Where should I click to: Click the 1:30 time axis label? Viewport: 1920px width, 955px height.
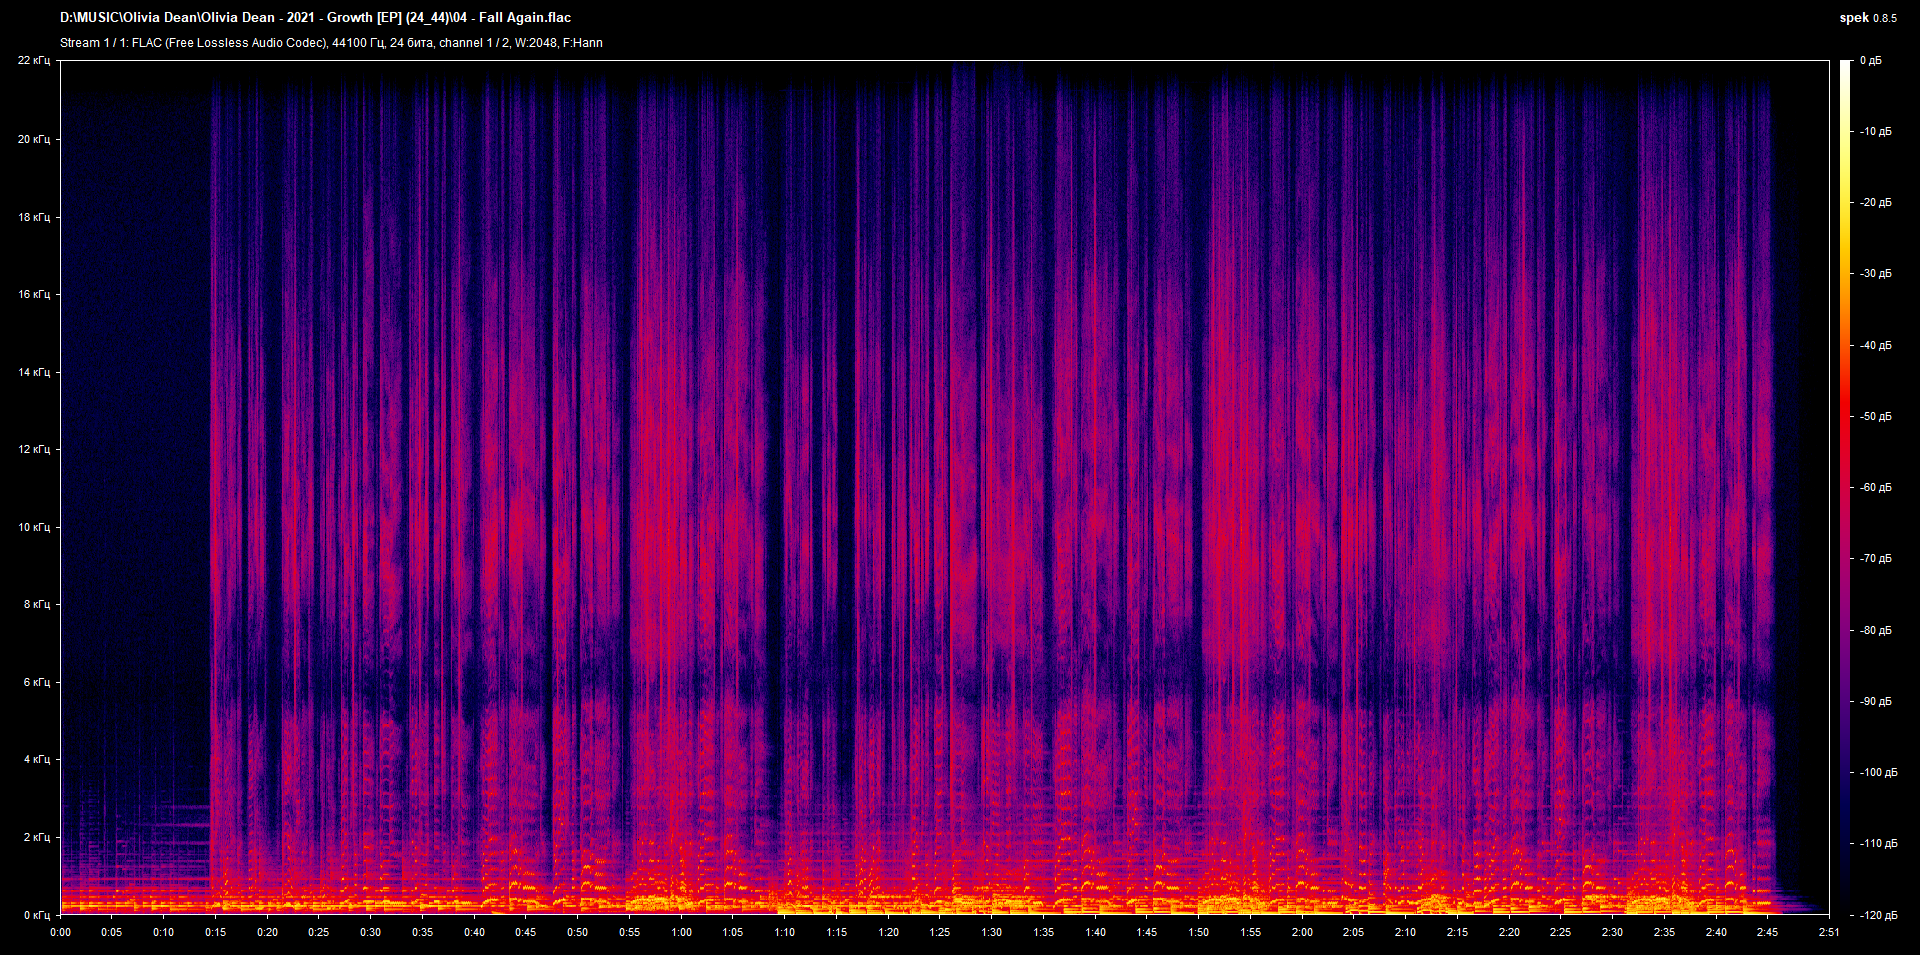(x=992, y=932)
